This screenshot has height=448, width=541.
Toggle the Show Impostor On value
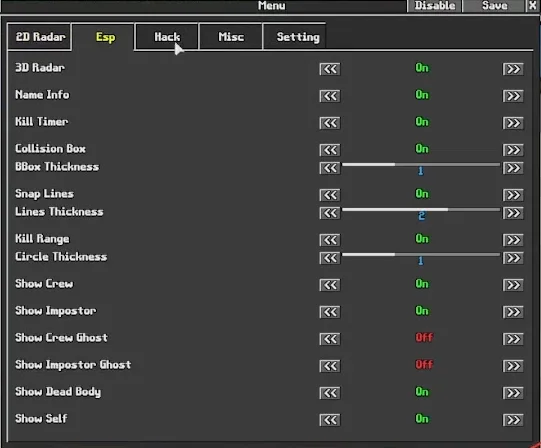422,311
